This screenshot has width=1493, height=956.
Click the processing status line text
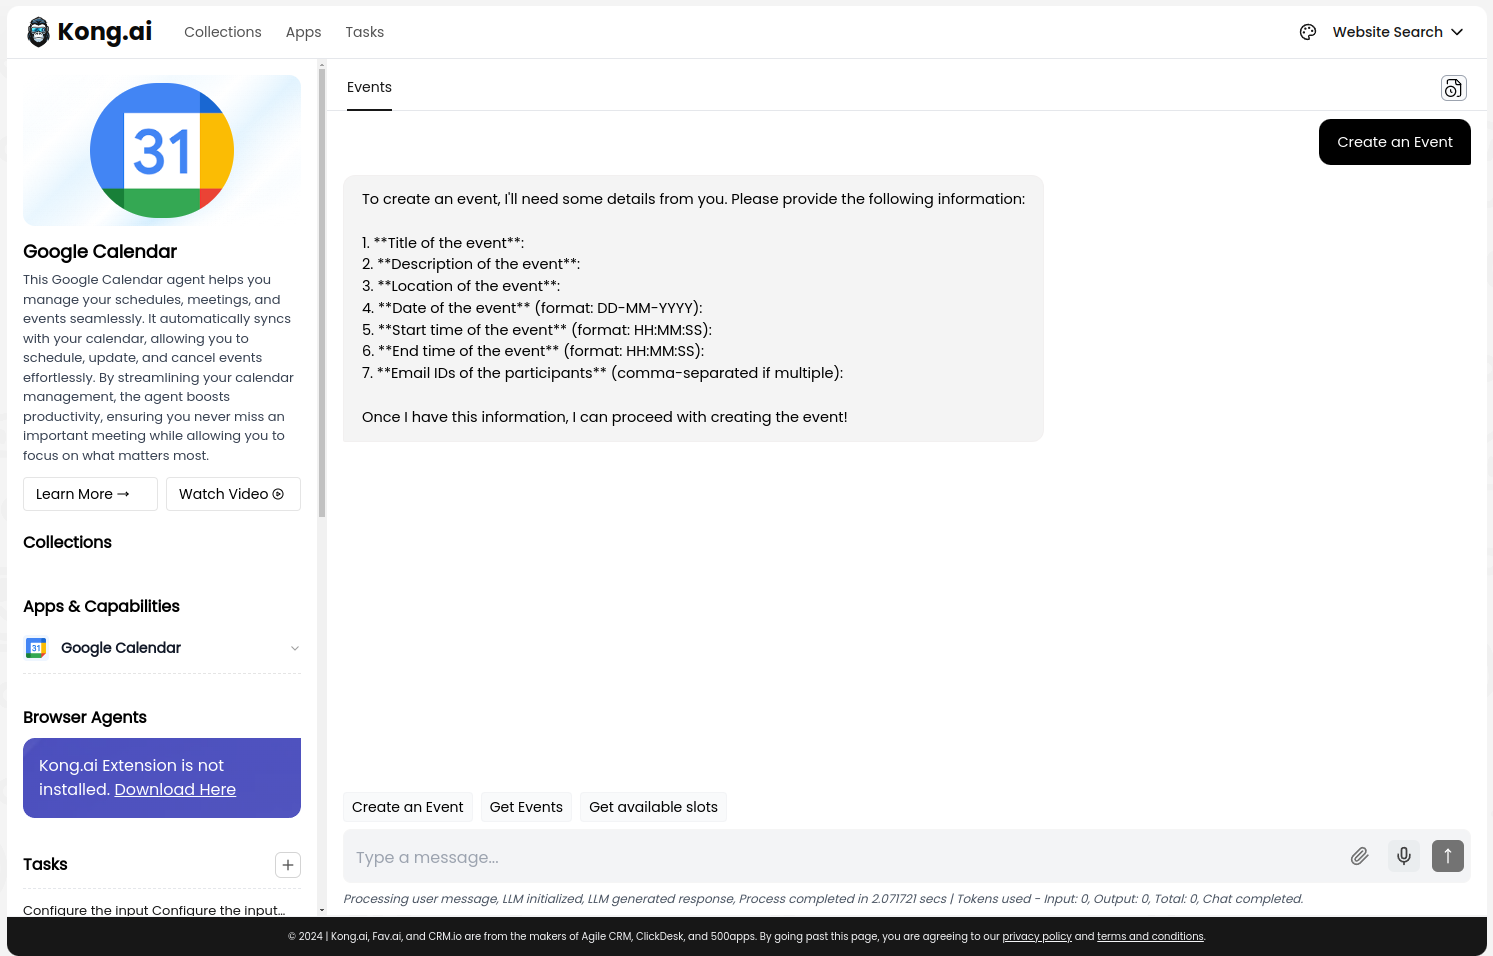tap(823, 899)
